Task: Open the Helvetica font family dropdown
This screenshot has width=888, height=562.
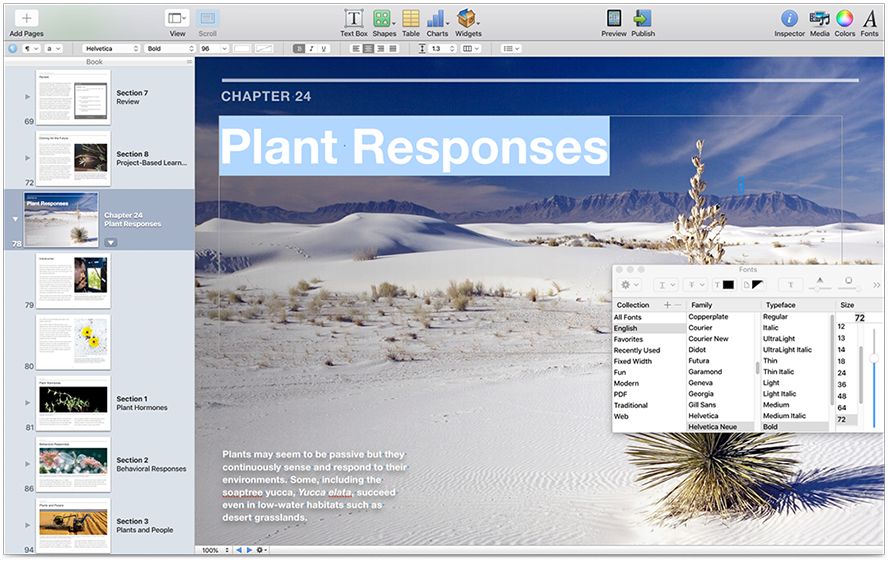Action: [x=110, y=48]
